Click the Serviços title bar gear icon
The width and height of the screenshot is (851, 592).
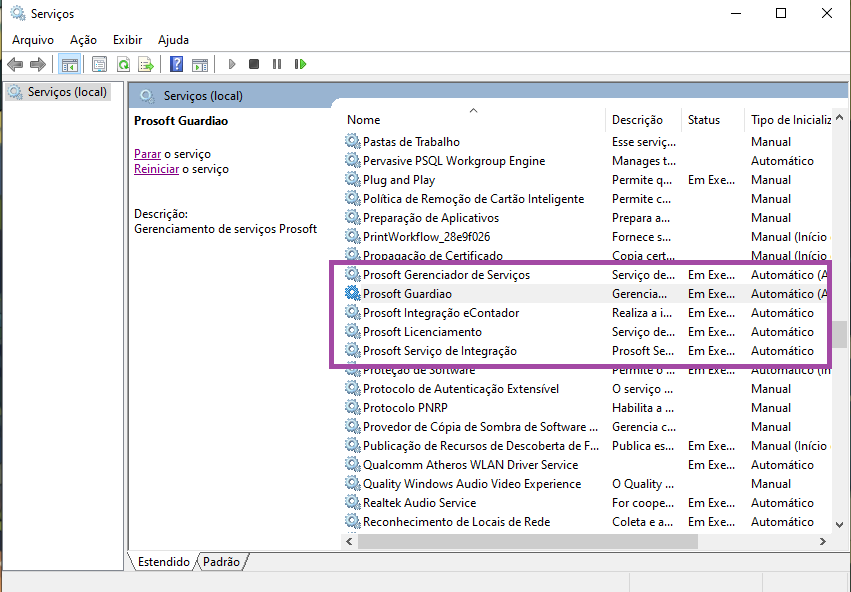17,13
